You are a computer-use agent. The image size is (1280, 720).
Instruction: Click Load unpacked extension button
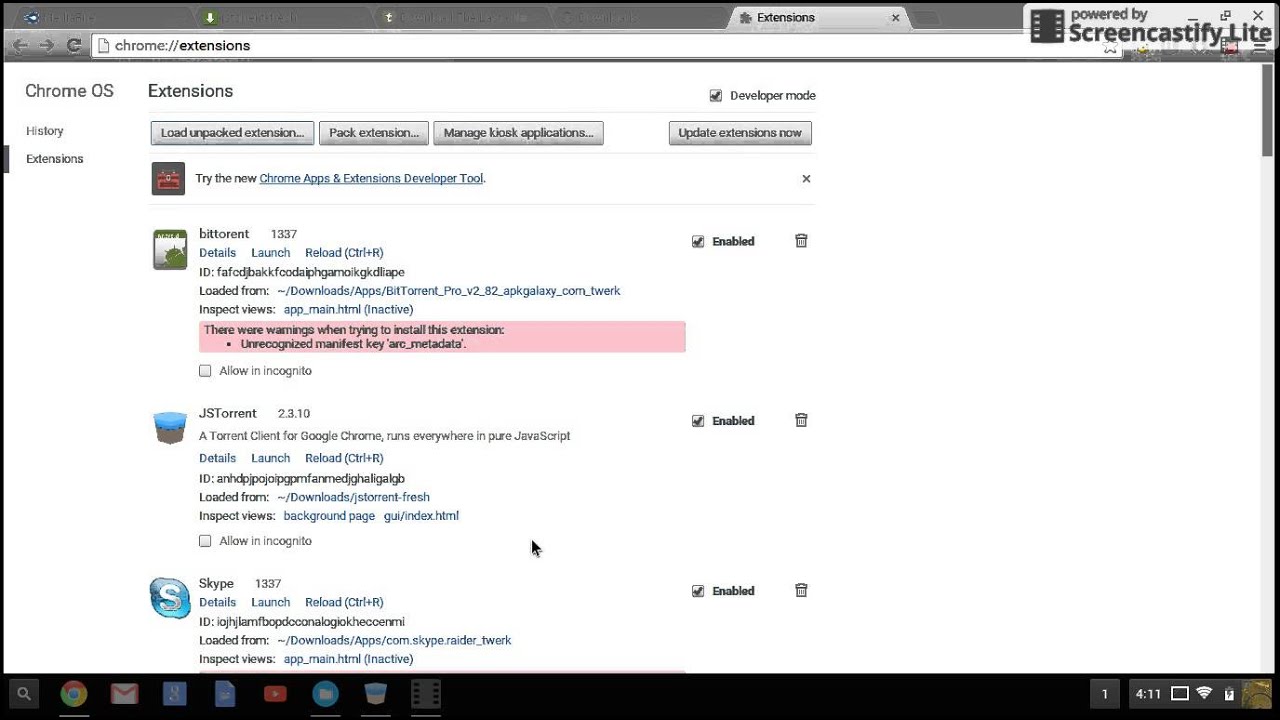232,133
